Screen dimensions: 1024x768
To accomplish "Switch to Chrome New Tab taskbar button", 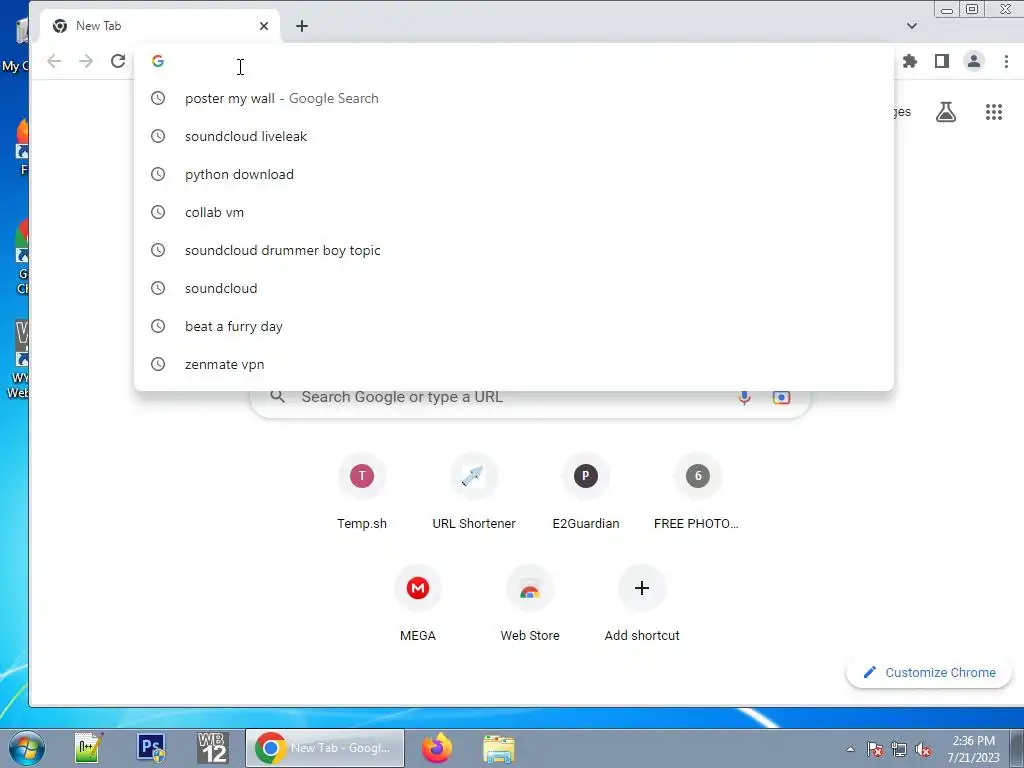I will click(x=325, y=748).
